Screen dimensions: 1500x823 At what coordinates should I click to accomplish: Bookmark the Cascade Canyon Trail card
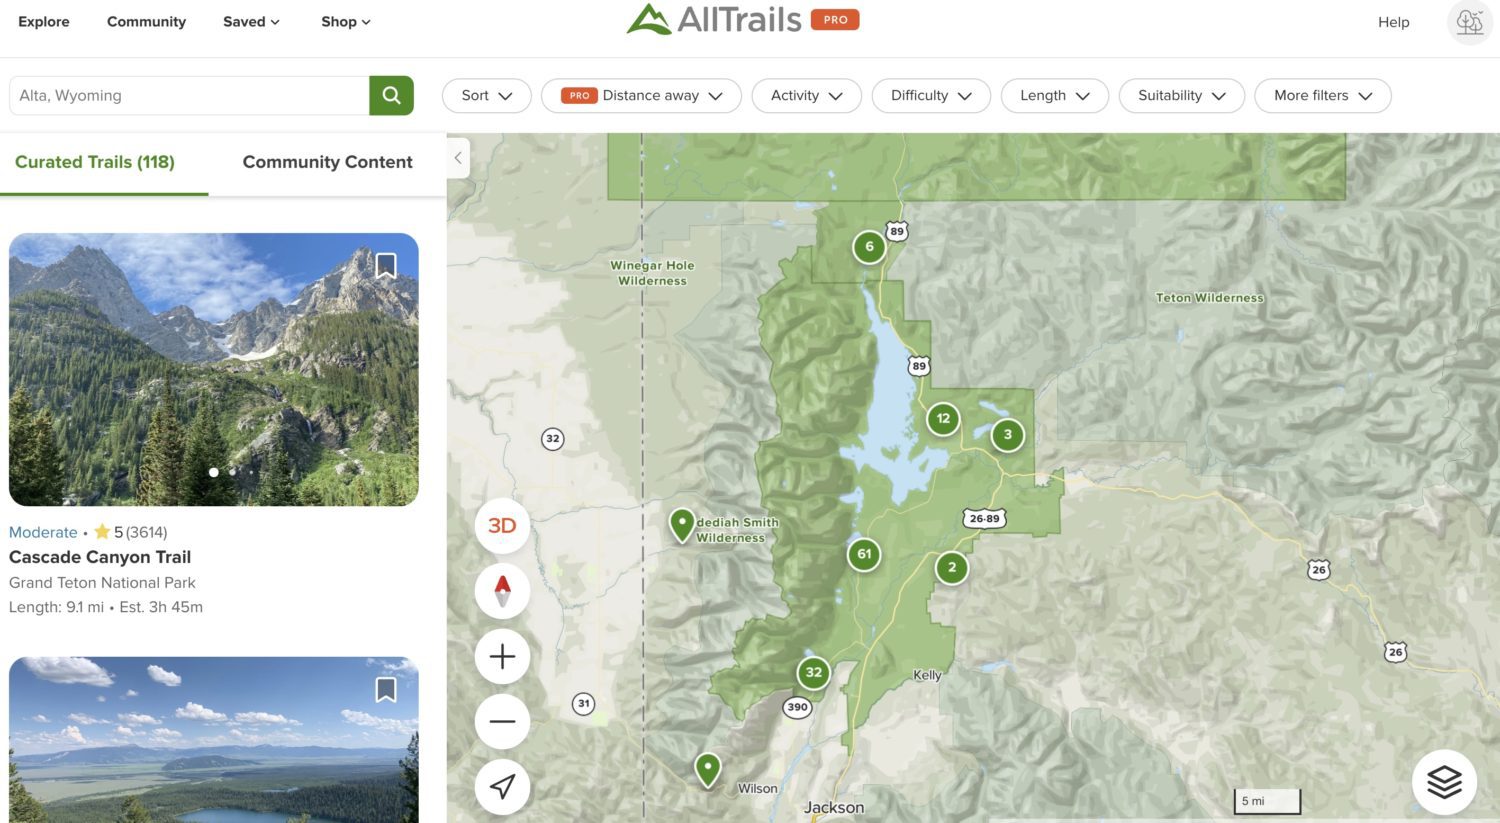click(x=386, y=265)
